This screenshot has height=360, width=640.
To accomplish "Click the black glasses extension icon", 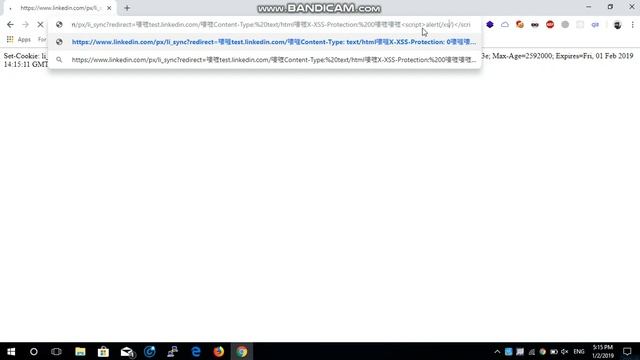I will [x=535, y=25].
